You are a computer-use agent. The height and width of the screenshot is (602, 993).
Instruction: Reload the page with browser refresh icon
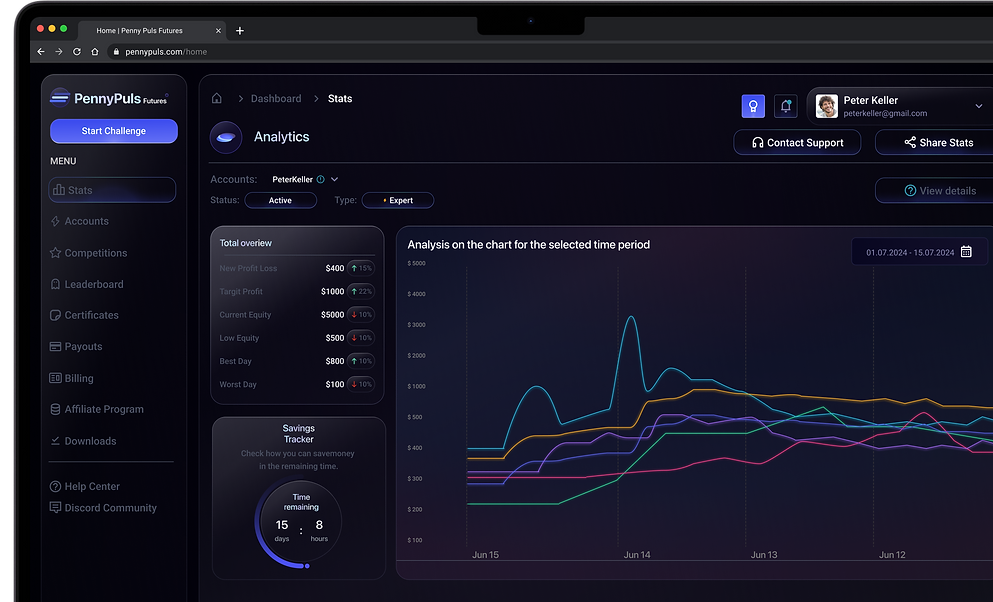coord(77,52)
